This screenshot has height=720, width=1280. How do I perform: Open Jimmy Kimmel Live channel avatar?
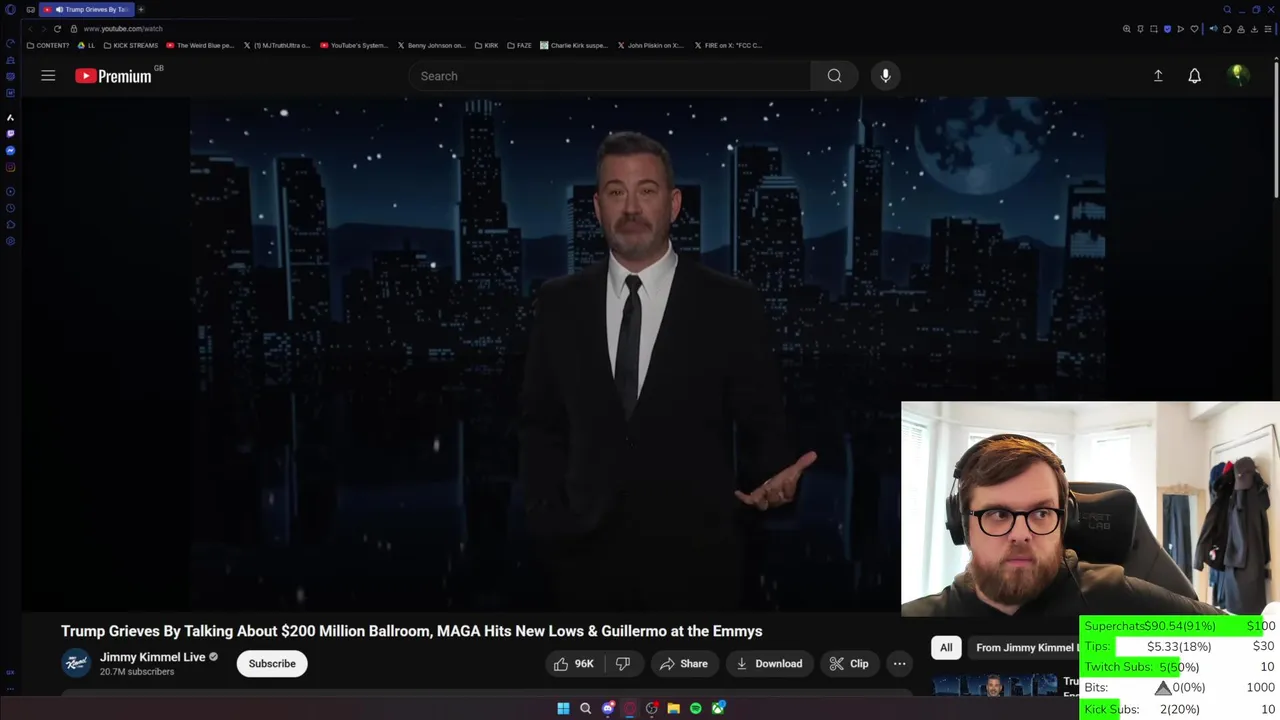[76, 663]
